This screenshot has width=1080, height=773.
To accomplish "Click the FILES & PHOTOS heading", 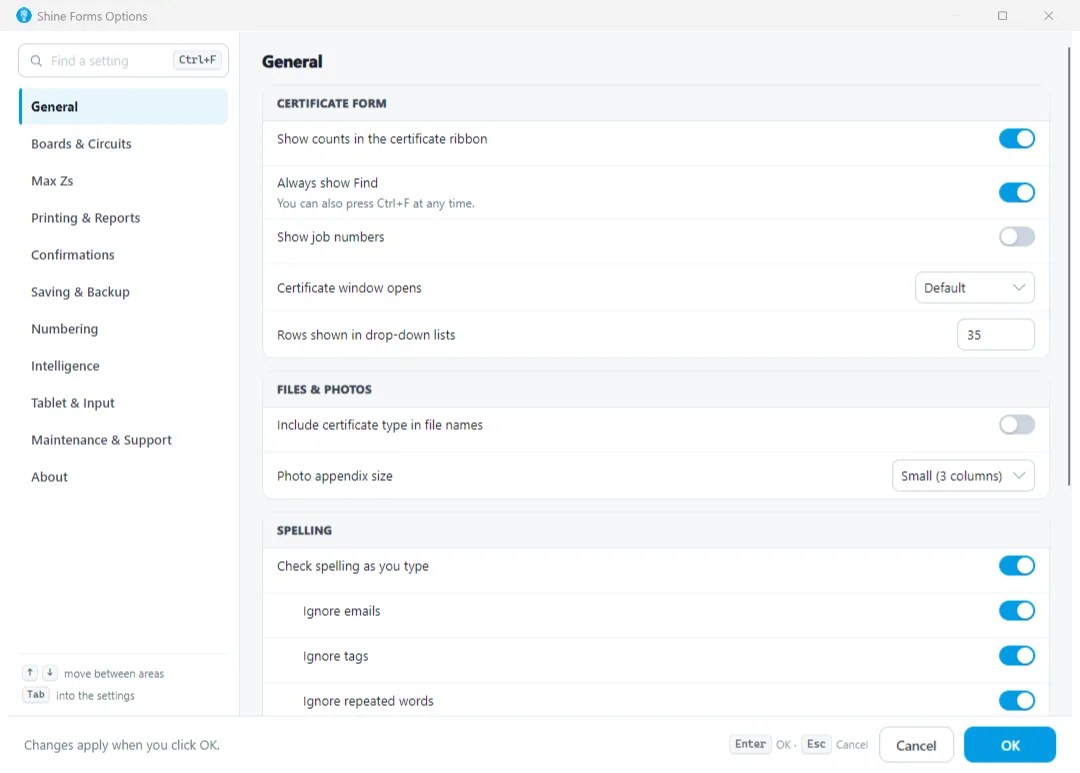I will 324,390.
